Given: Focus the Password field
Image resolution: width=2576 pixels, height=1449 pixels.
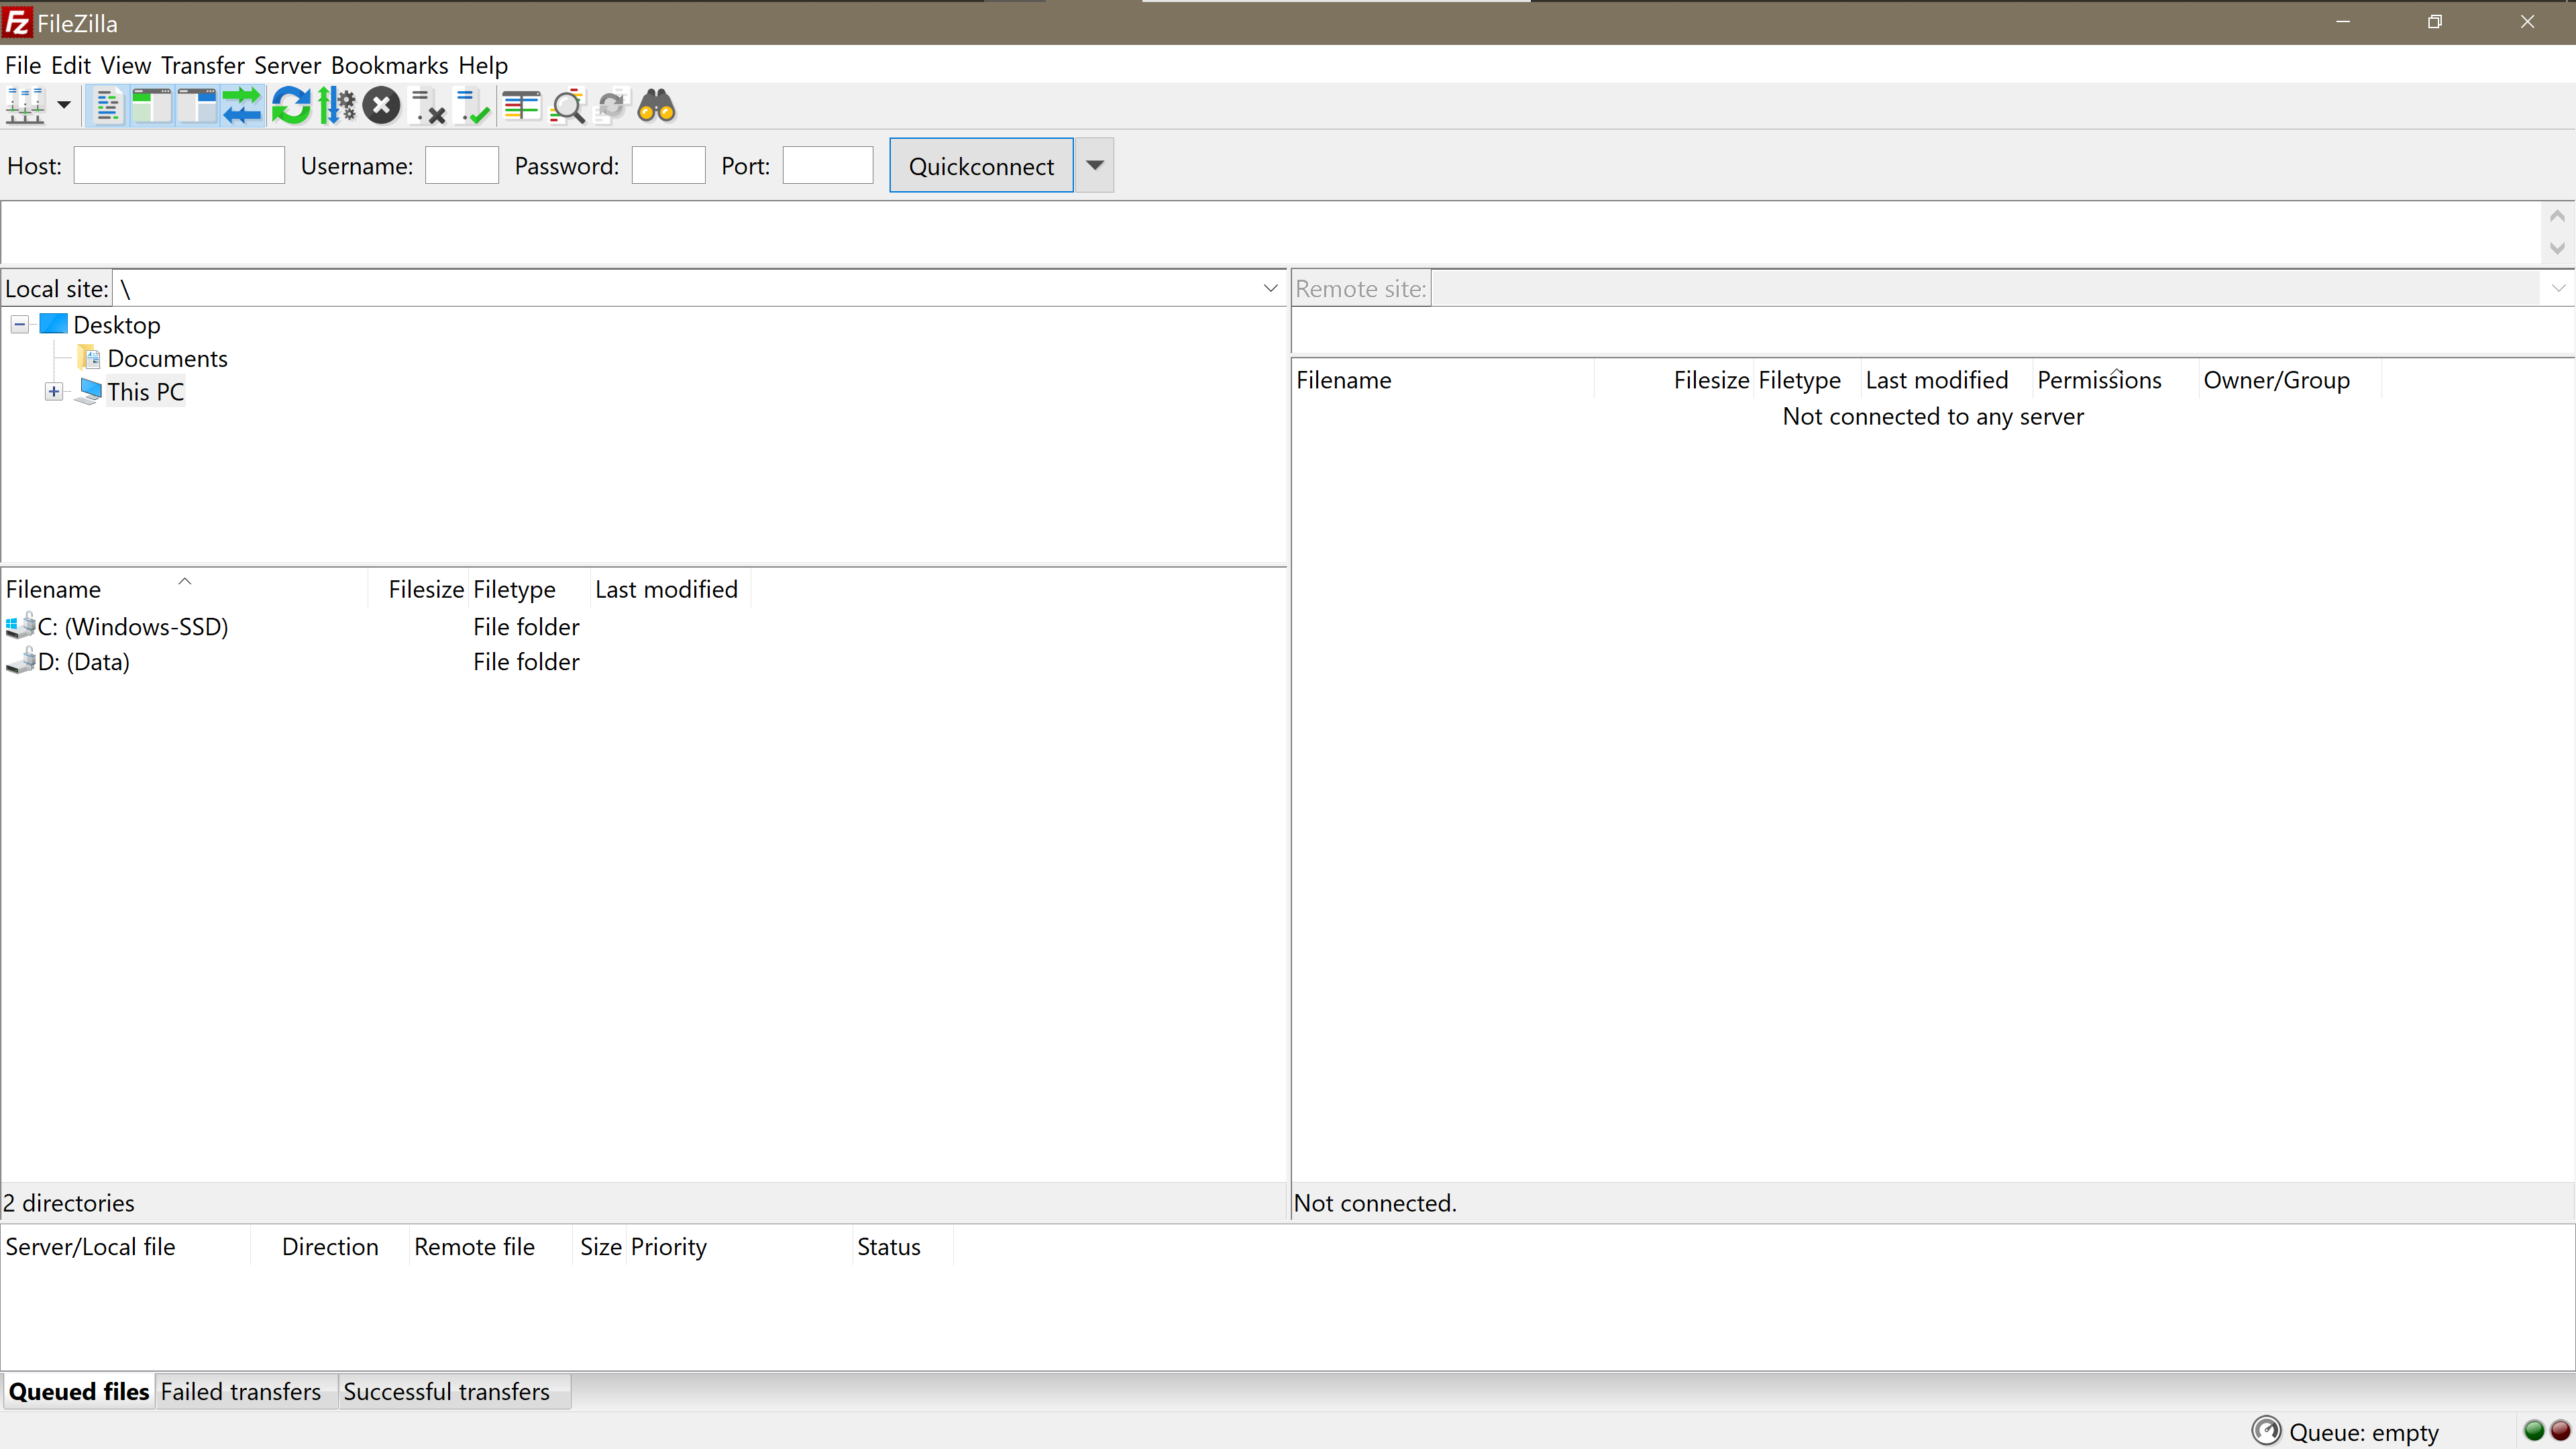Looking at the screenshot, I should tap(669, 165).
